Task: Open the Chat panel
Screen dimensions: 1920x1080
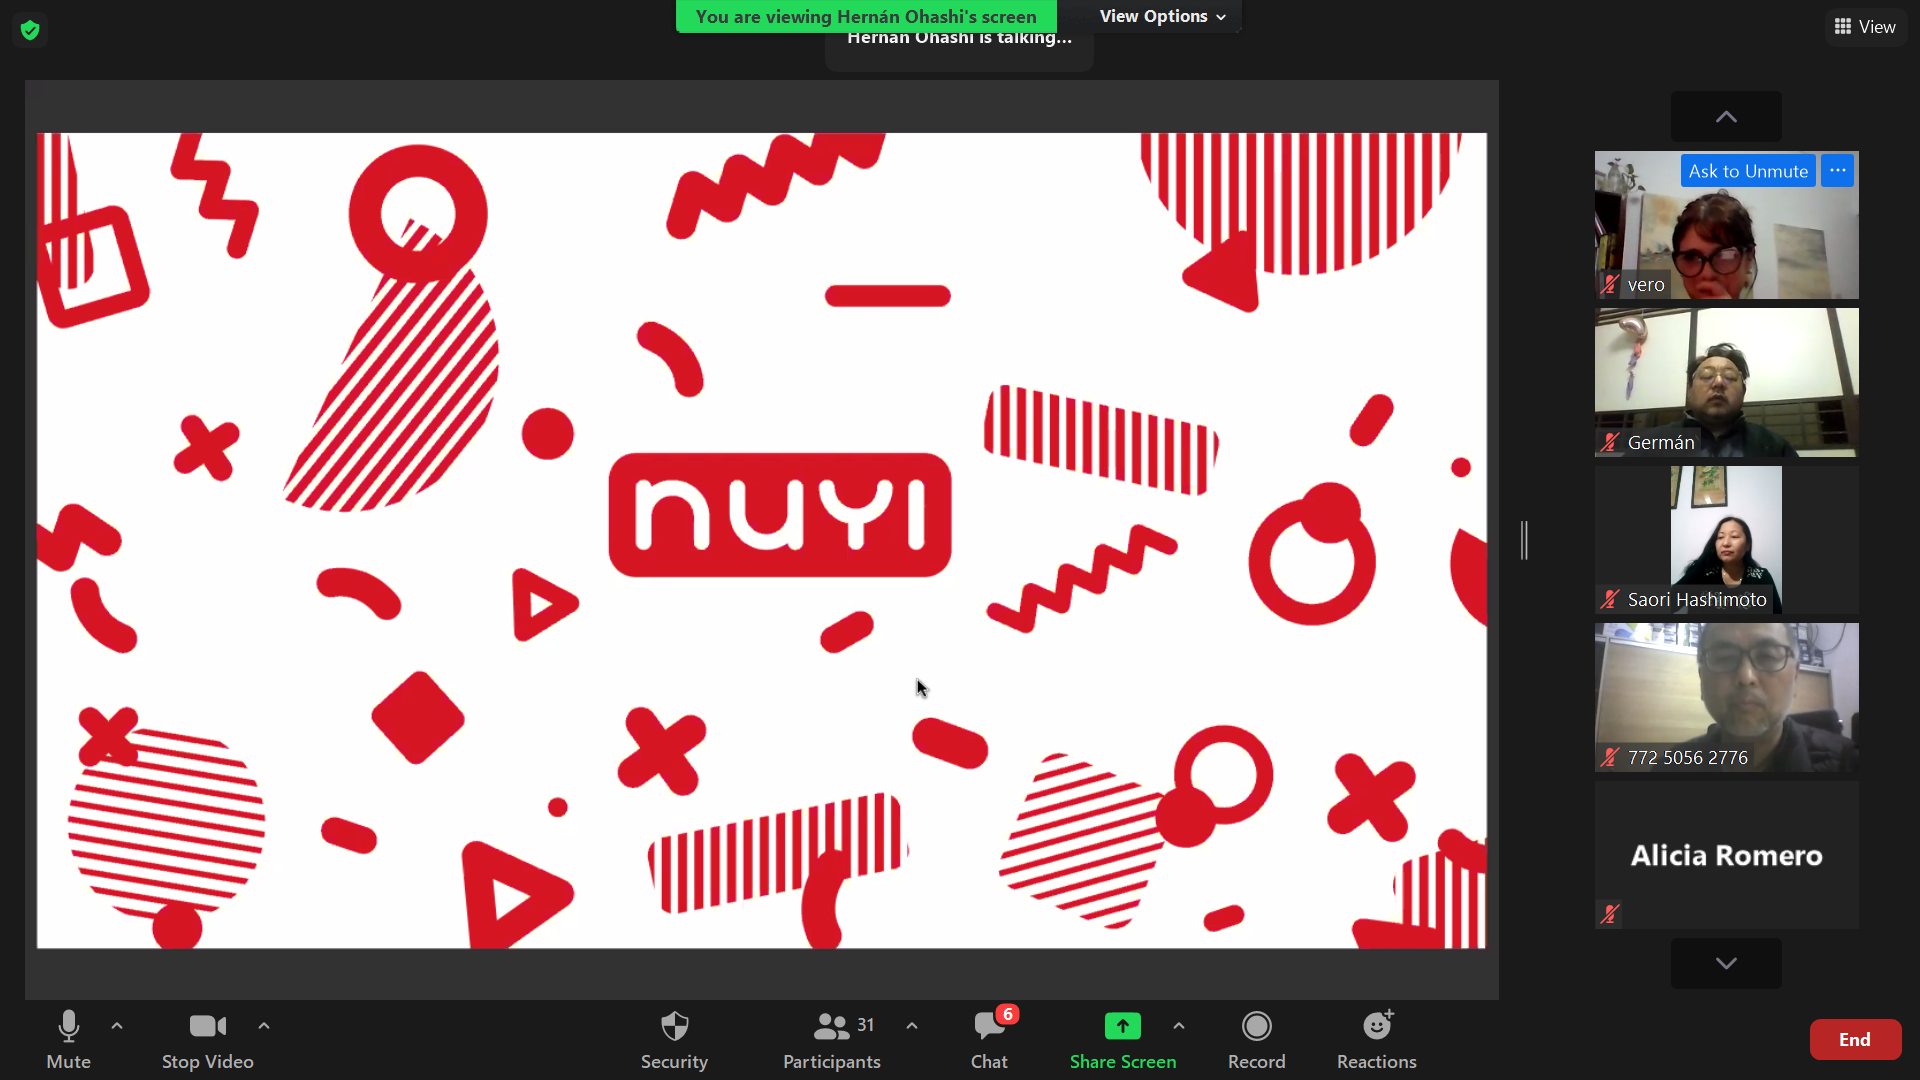Action: pyautogui.click(x=990, y=1040)
